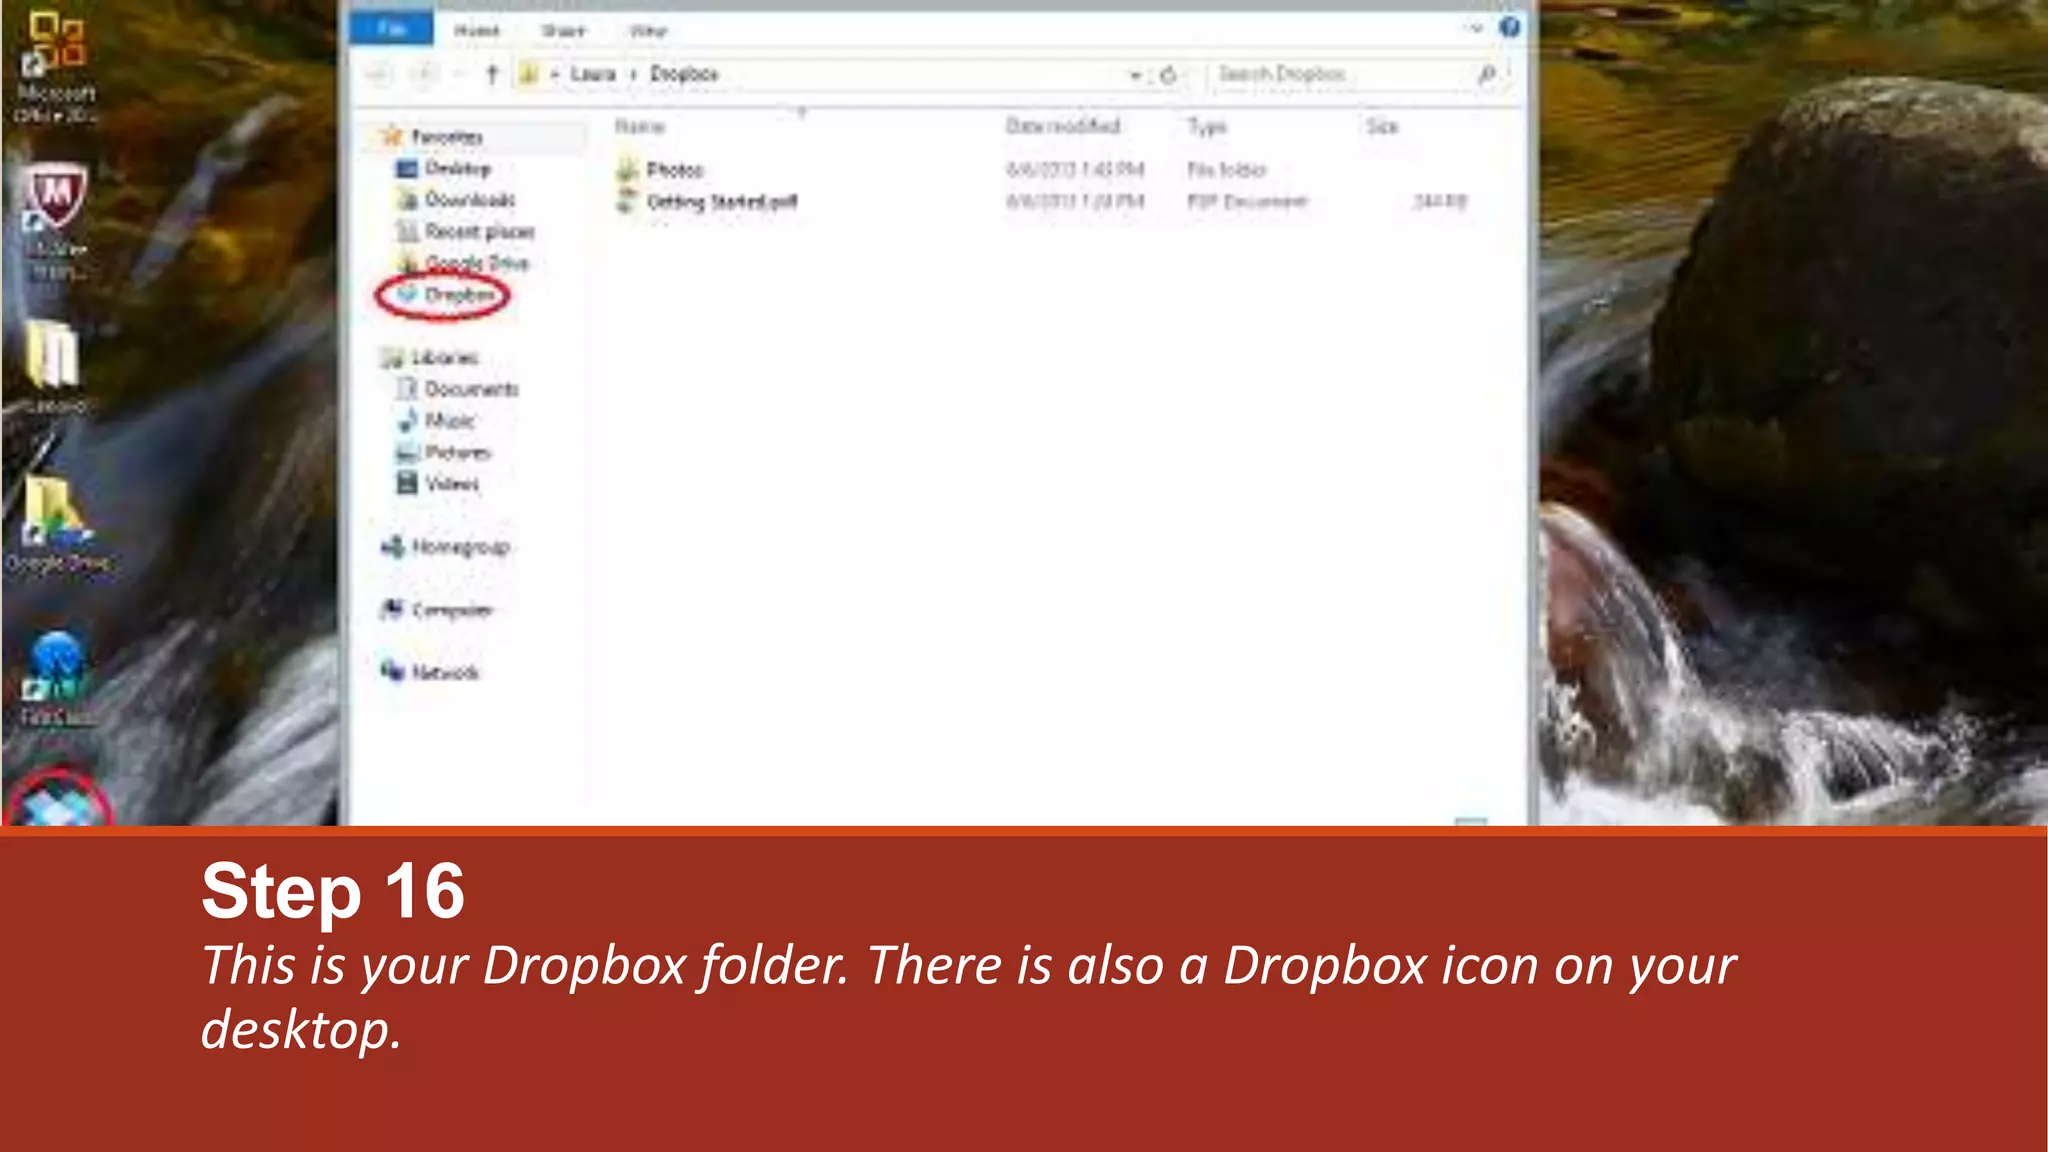
Task: Go up one folder level
Action: pyautogui.click(x=491, y=74)
